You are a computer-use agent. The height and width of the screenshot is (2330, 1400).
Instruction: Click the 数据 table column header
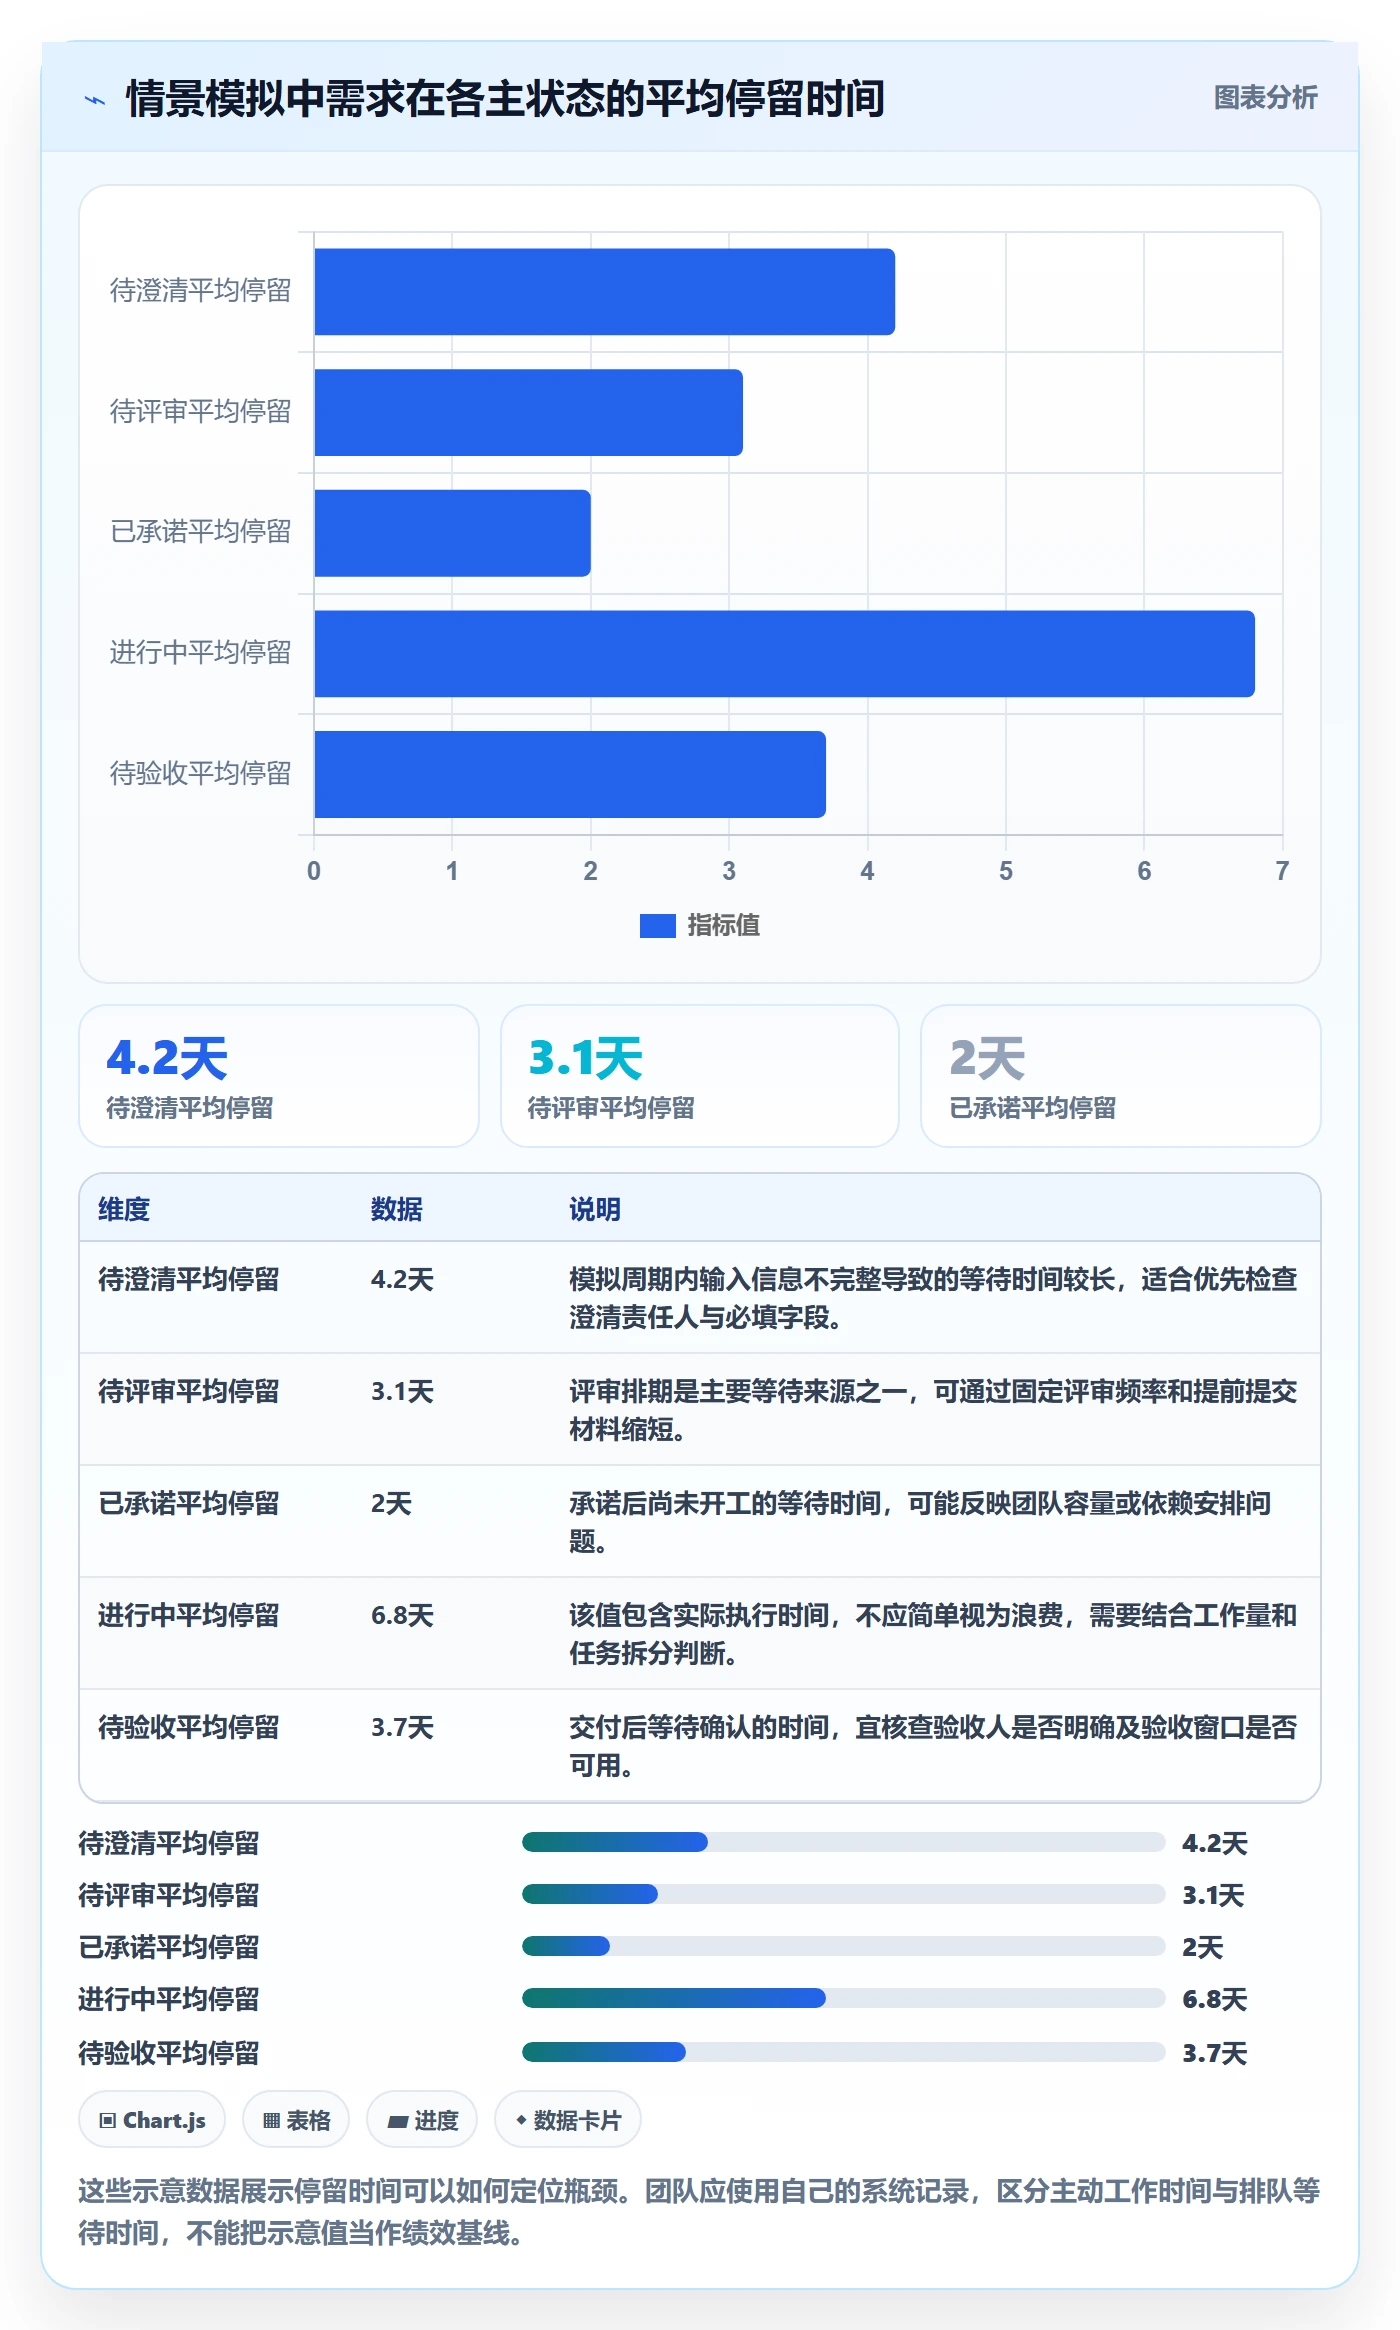[x=397, y=1209]
